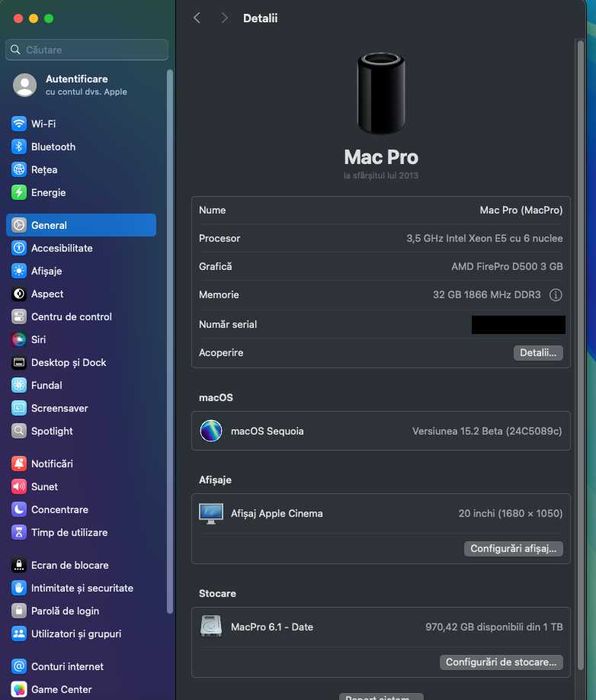This screenshot has height=700, width=596.
Task: Open Utilizatori și grupuri icon
Action: (19, 633)
